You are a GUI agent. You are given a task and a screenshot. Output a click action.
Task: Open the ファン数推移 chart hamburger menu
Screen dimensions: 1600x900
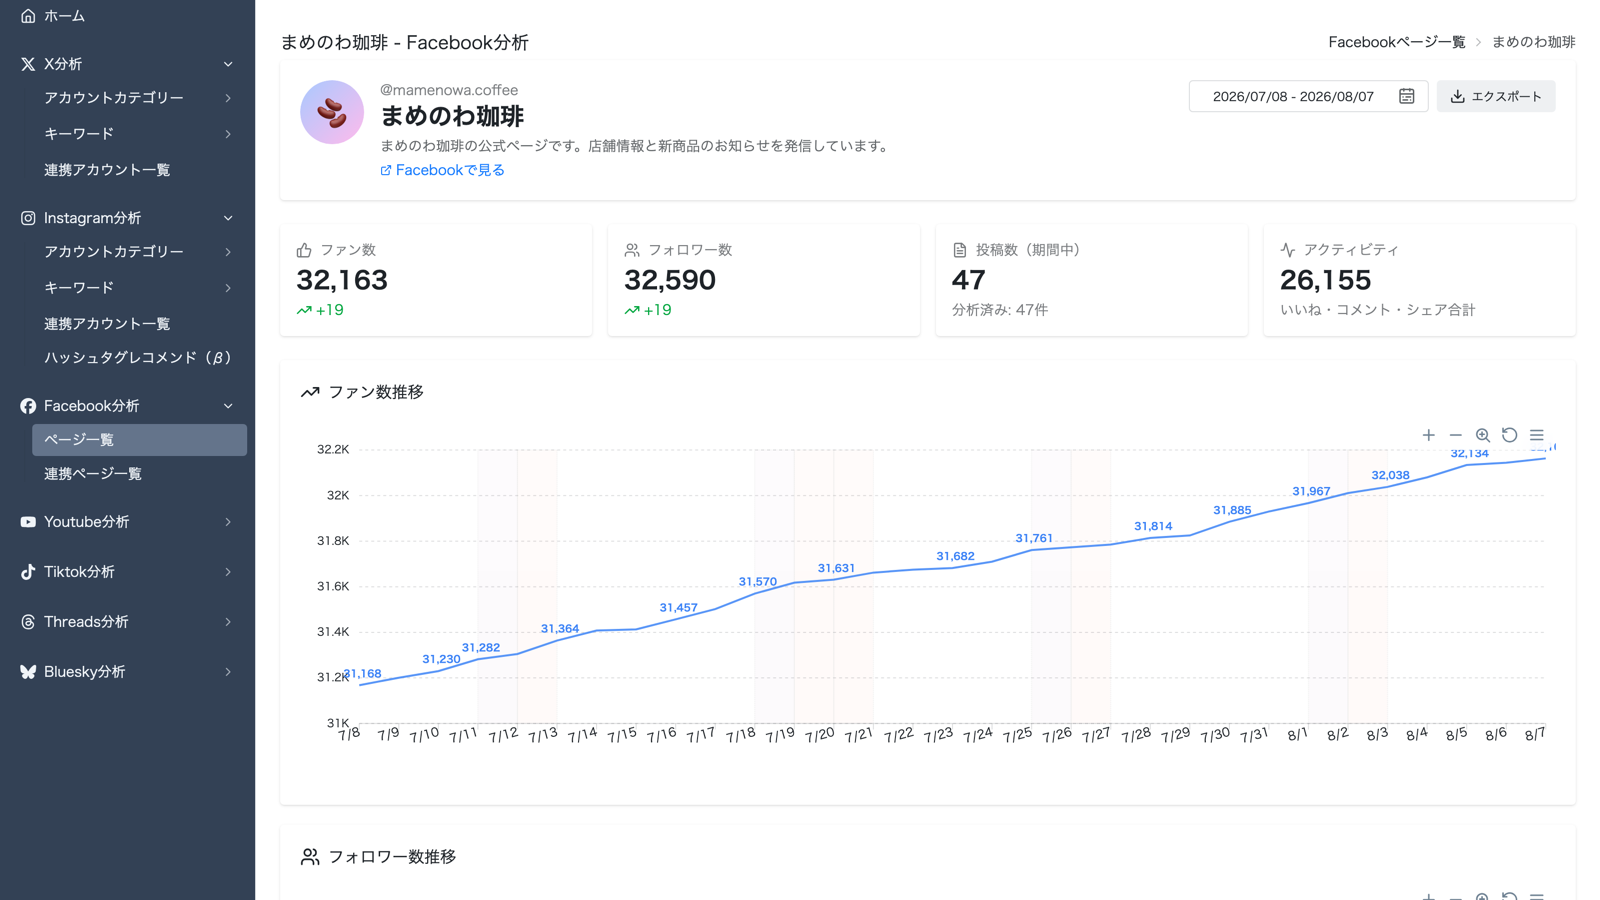1537,435
